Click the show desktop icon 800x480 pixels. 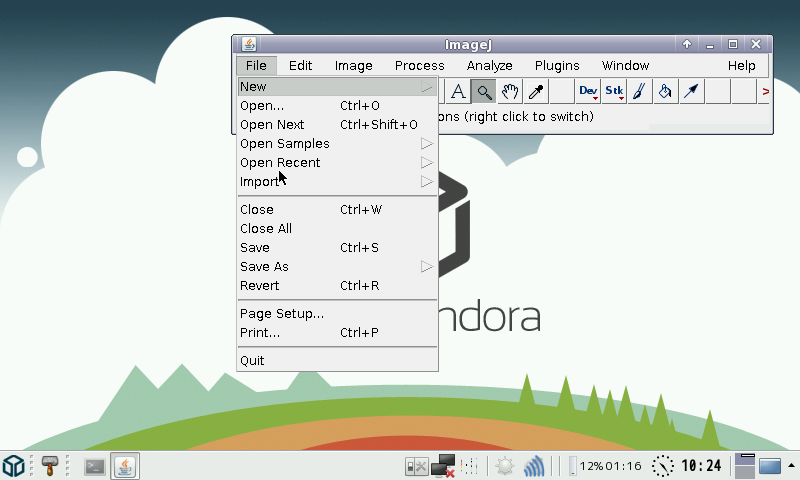point(769,466)
